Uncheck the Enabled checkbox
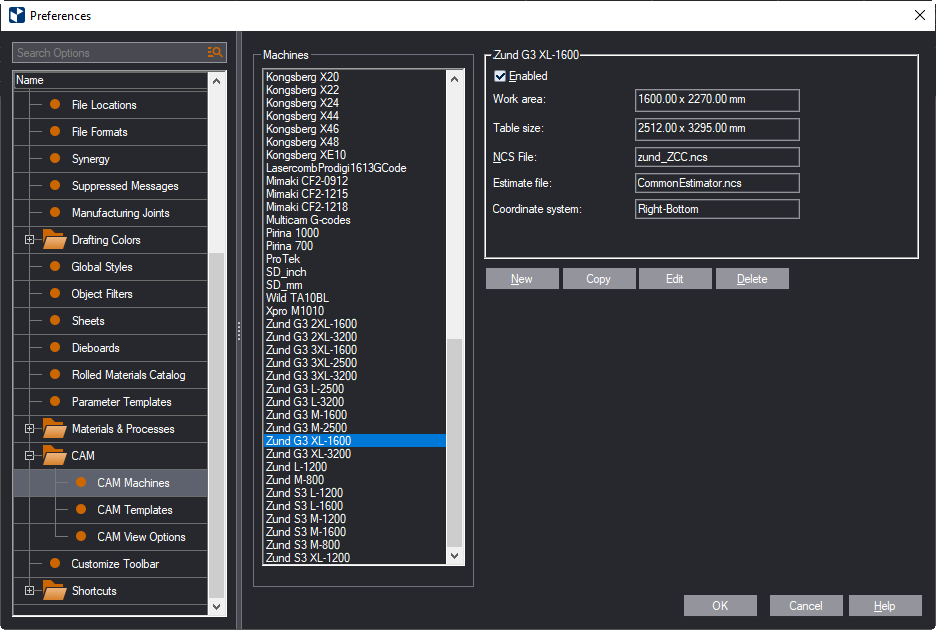Screen dimensions: 936x630 (500, 76)
